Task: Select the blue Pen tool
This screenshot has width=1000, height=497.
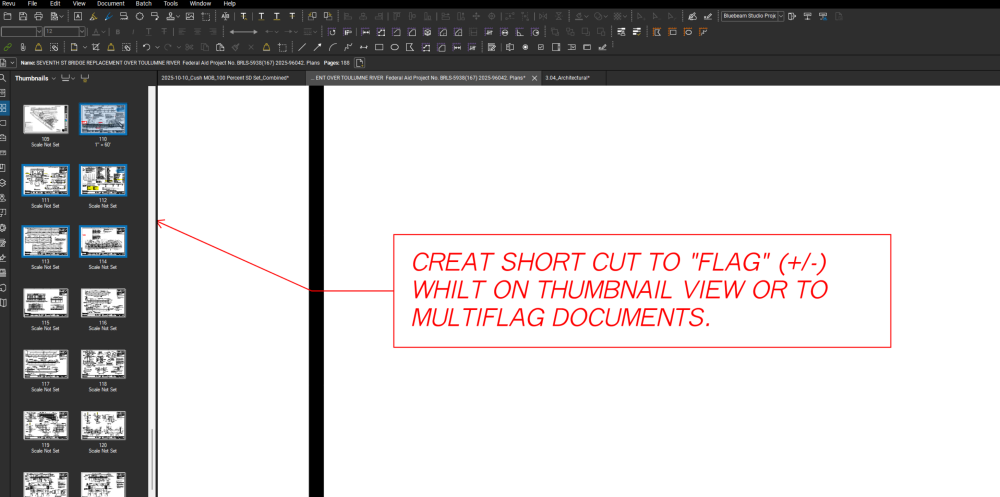Action: click(x=108, y=16)
